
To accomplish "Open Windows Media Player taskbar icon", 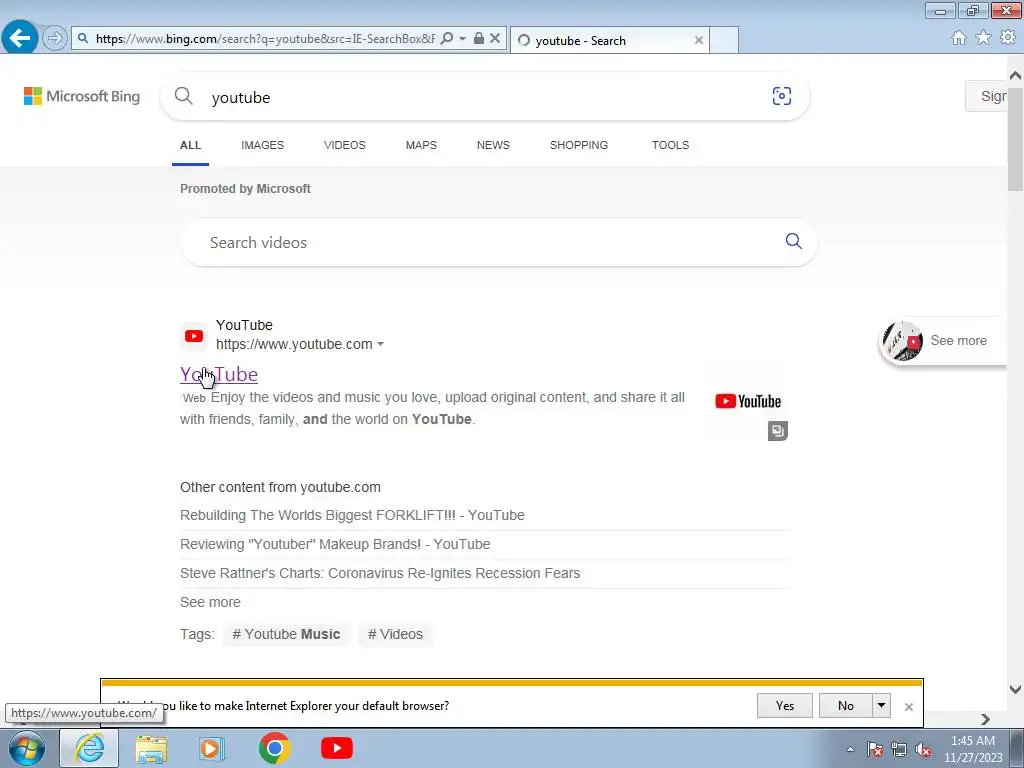I will (x=212, y=748).
